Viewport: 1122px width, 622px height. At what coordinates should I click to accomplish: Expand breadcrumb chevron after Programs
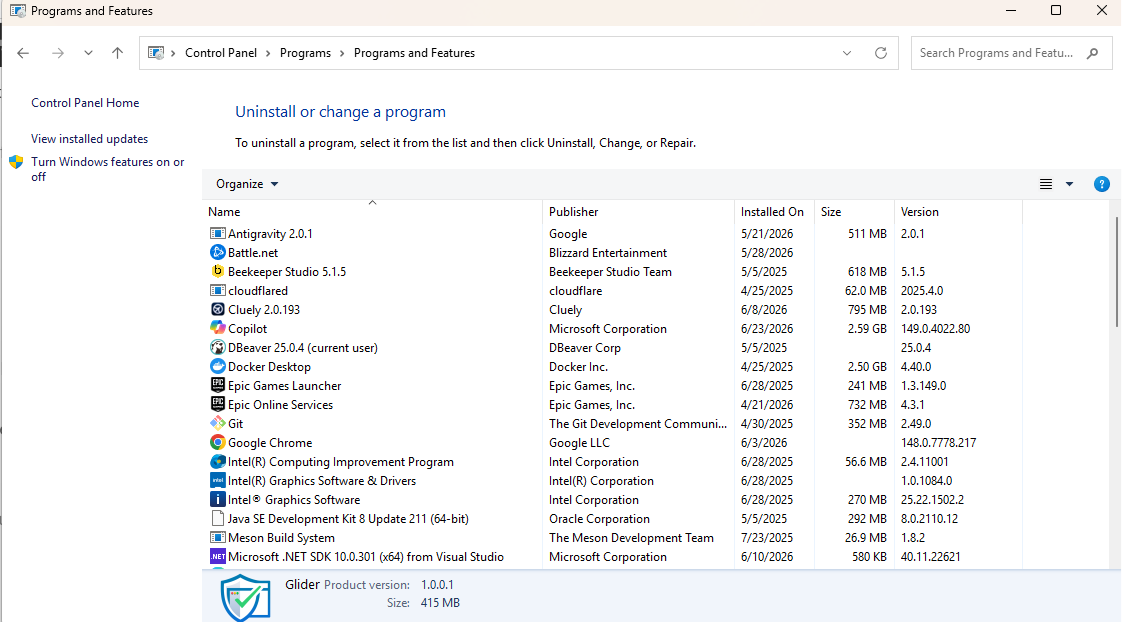(x=342, y=53)
